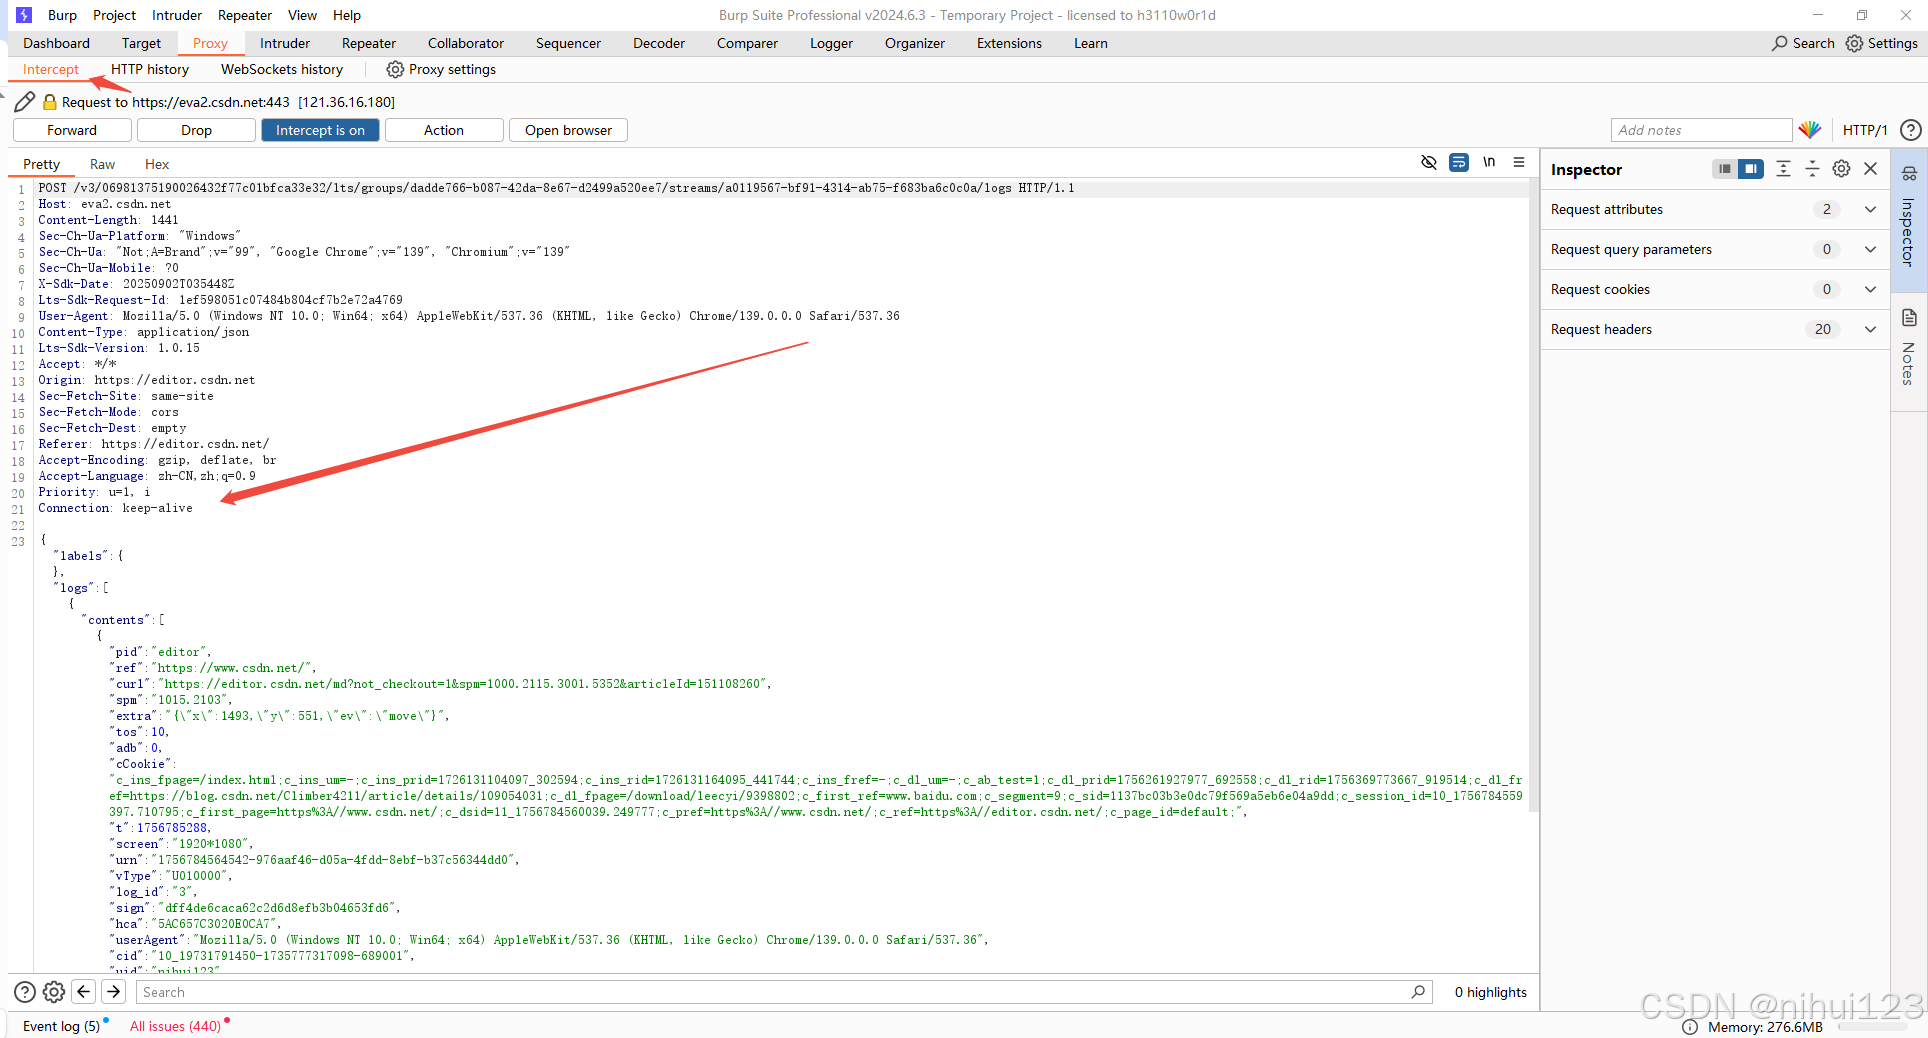This screenshot has height=1038, width=1928.
Task: Open the Intruder menu
Action: (x=177, y=15)
